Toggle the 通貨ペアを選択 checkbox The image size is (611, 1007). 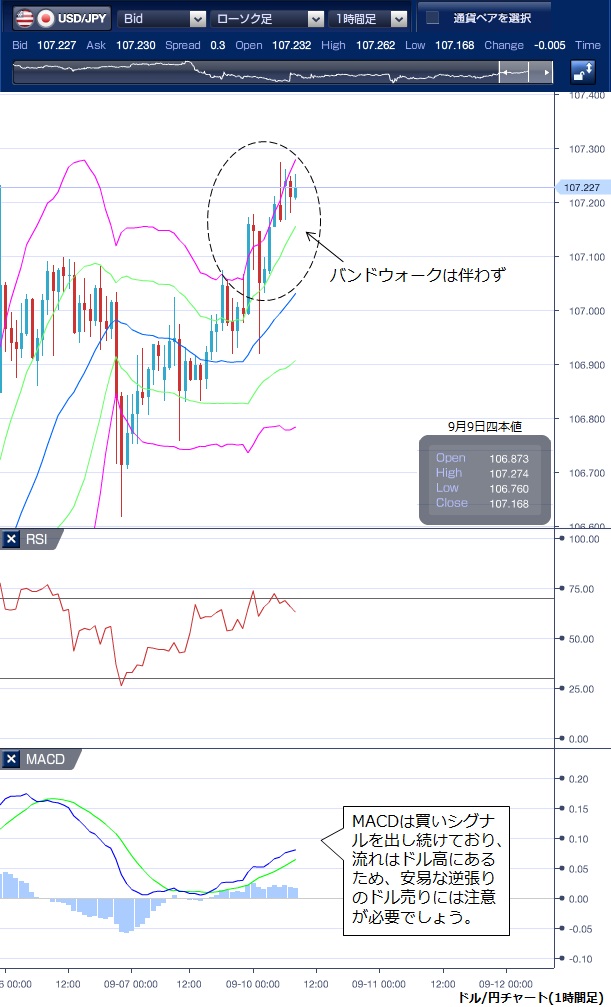(432, 18)
